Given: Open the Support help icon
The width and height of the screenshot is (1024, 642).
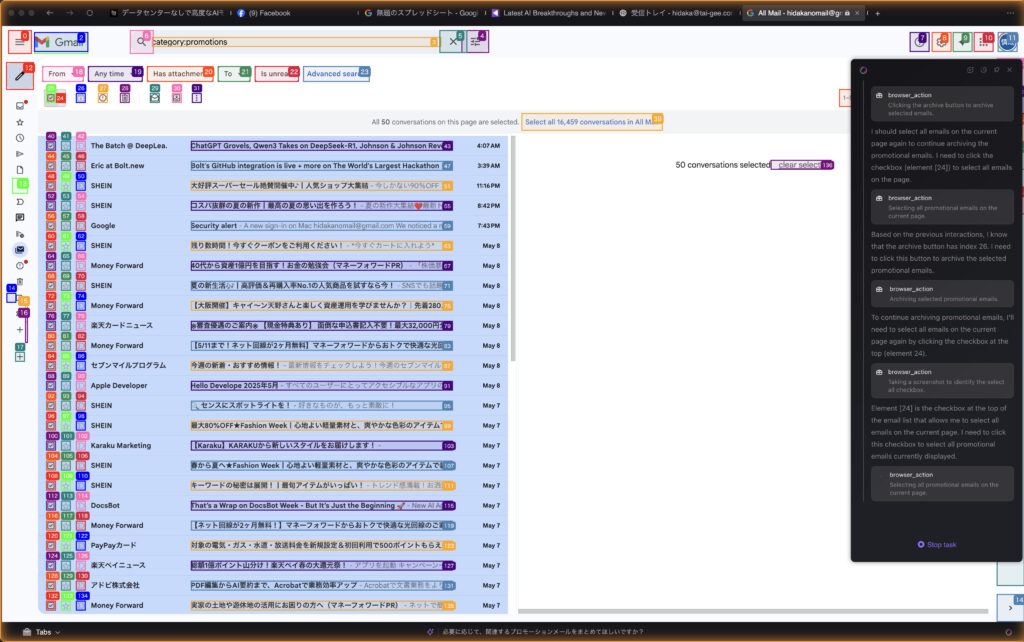Looking at the screenshot, I should point(920,42).
